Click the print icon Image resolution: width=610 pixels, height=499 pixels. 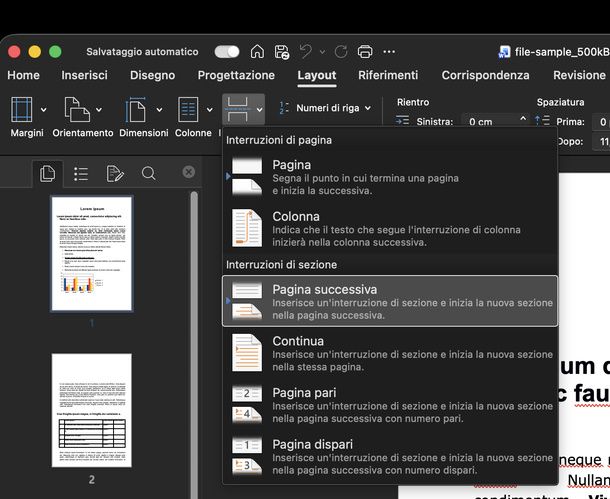tap(365, 52)
